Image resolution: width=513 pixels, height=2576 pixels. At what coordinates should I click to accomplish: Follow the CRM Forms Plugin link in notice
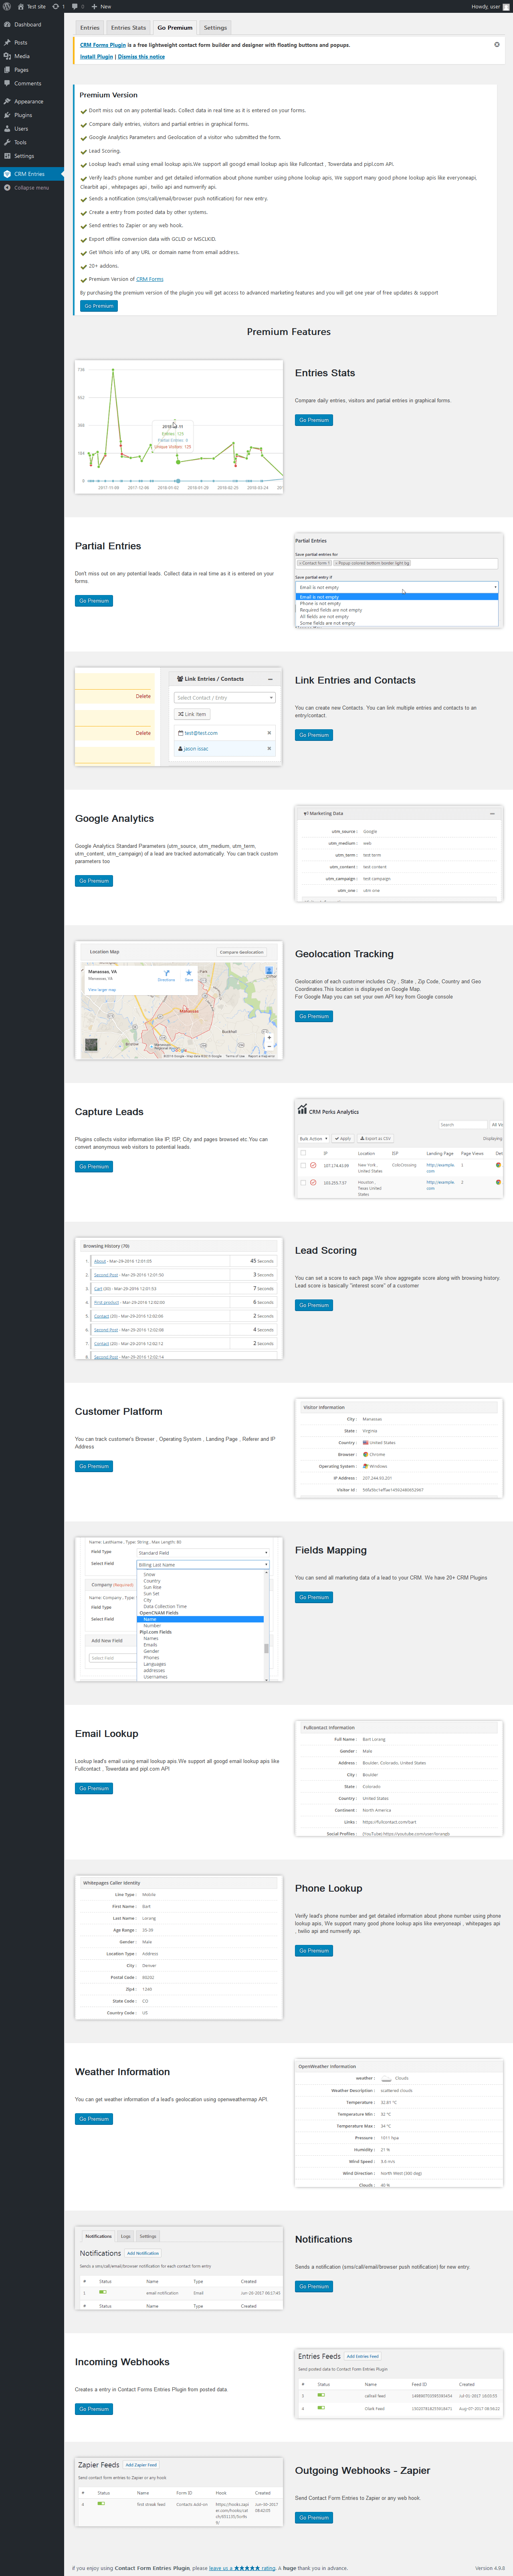coord(103,45)
